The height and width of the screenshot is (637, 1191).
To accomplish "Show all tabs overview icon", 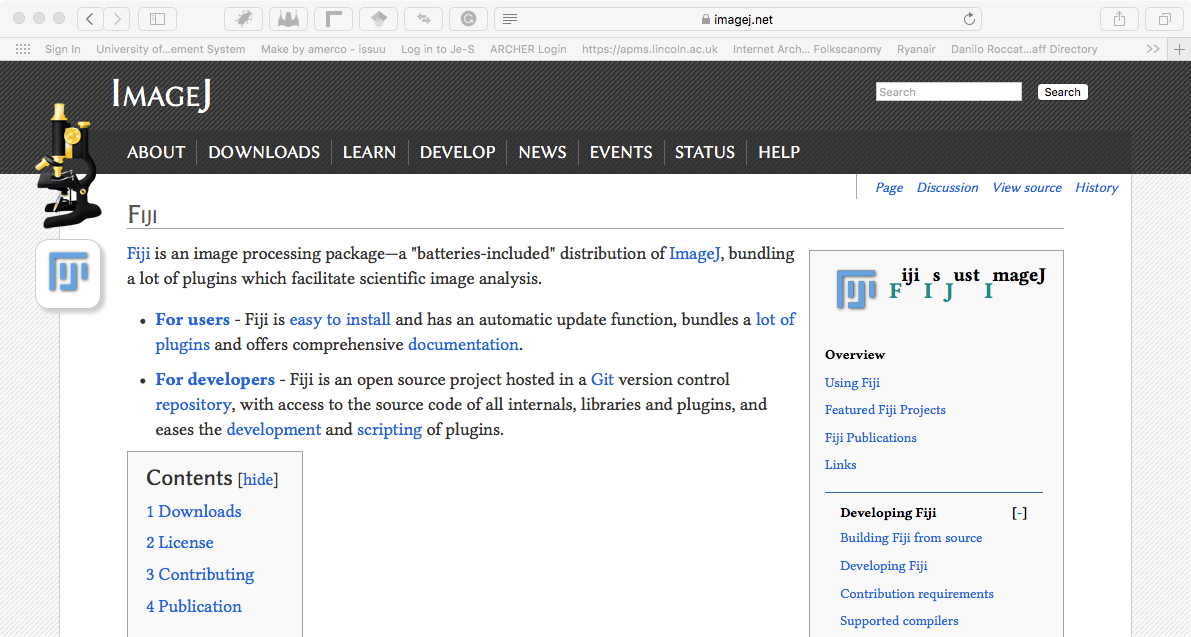I will point(1164,19).
